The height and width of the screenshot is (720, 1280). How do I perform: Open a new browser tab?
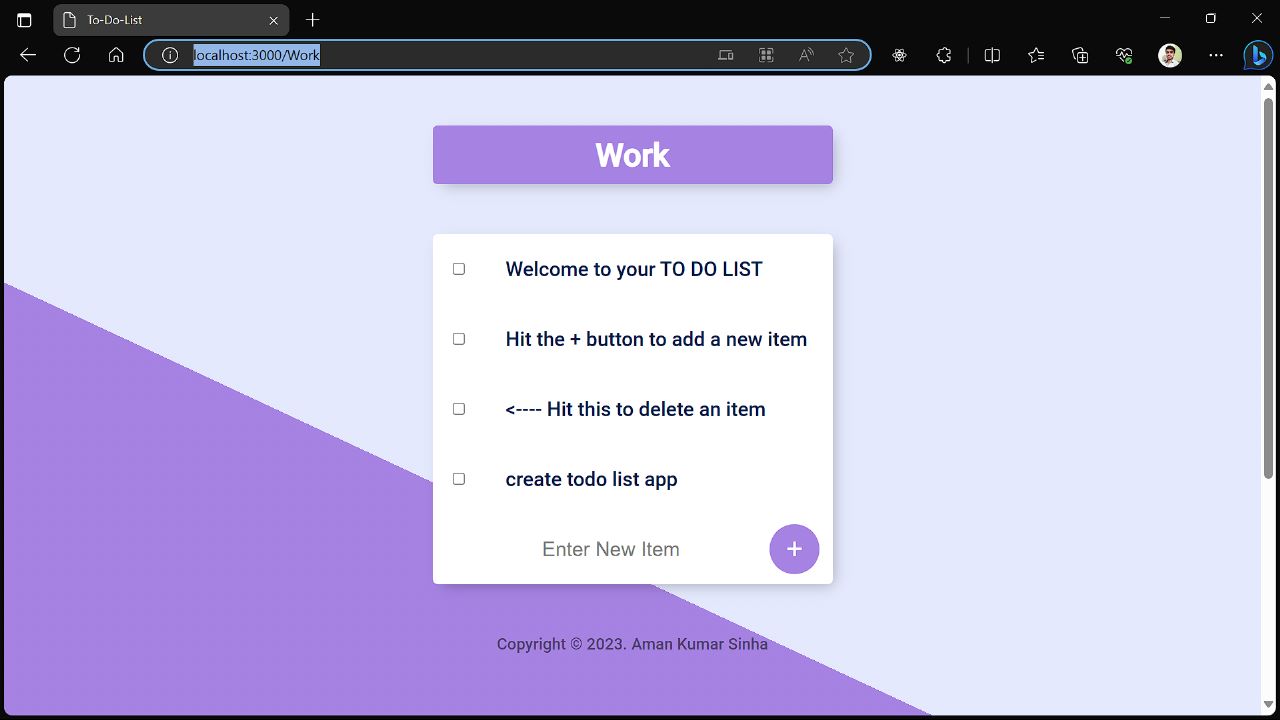coord(314,19)
